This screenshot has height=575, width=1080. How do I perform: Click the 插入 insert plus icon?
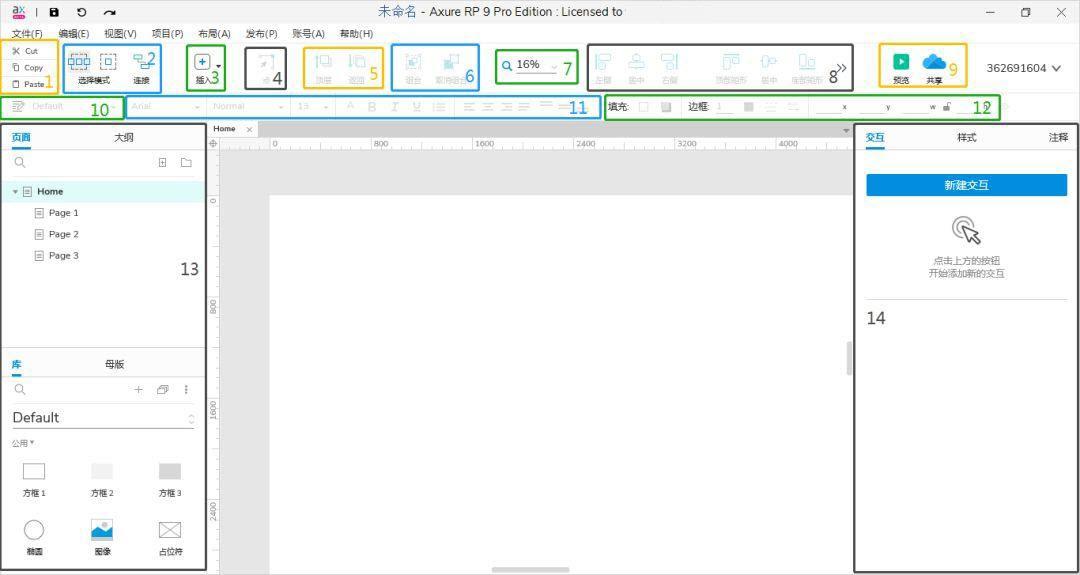[x=202, y=62]
